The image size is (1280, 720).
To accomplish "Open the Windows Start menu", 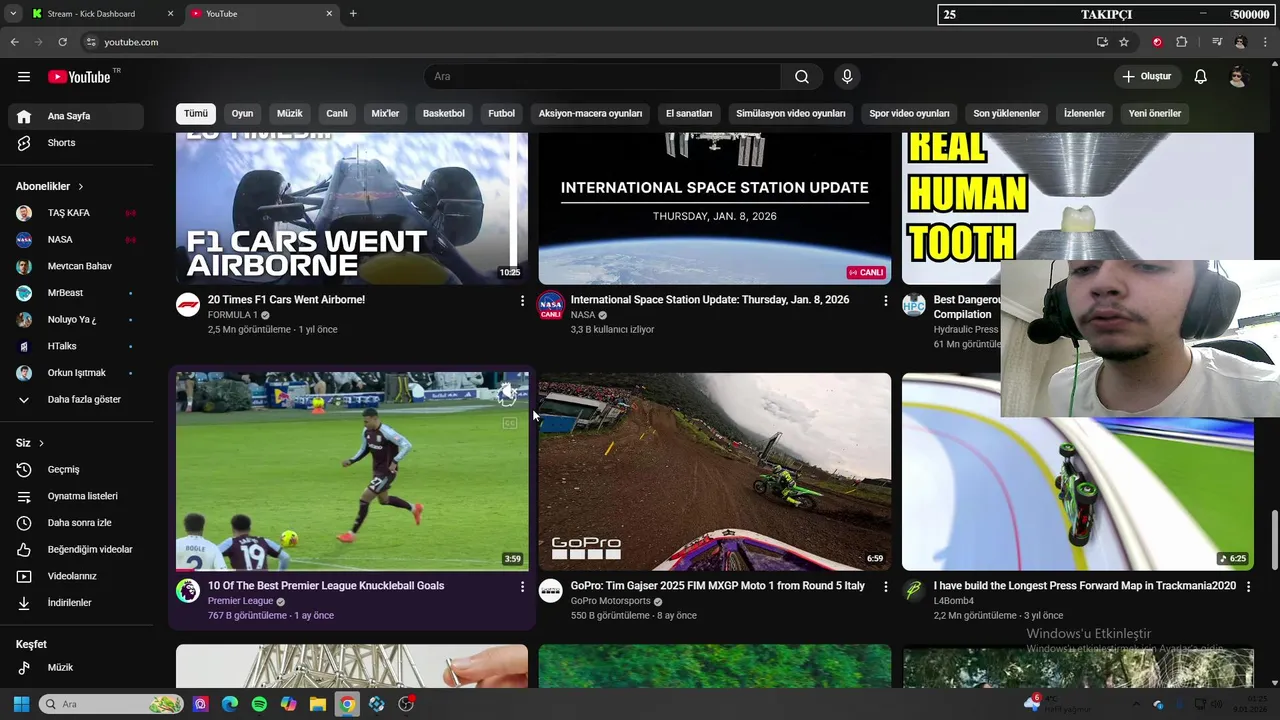I will pos(21,704).
